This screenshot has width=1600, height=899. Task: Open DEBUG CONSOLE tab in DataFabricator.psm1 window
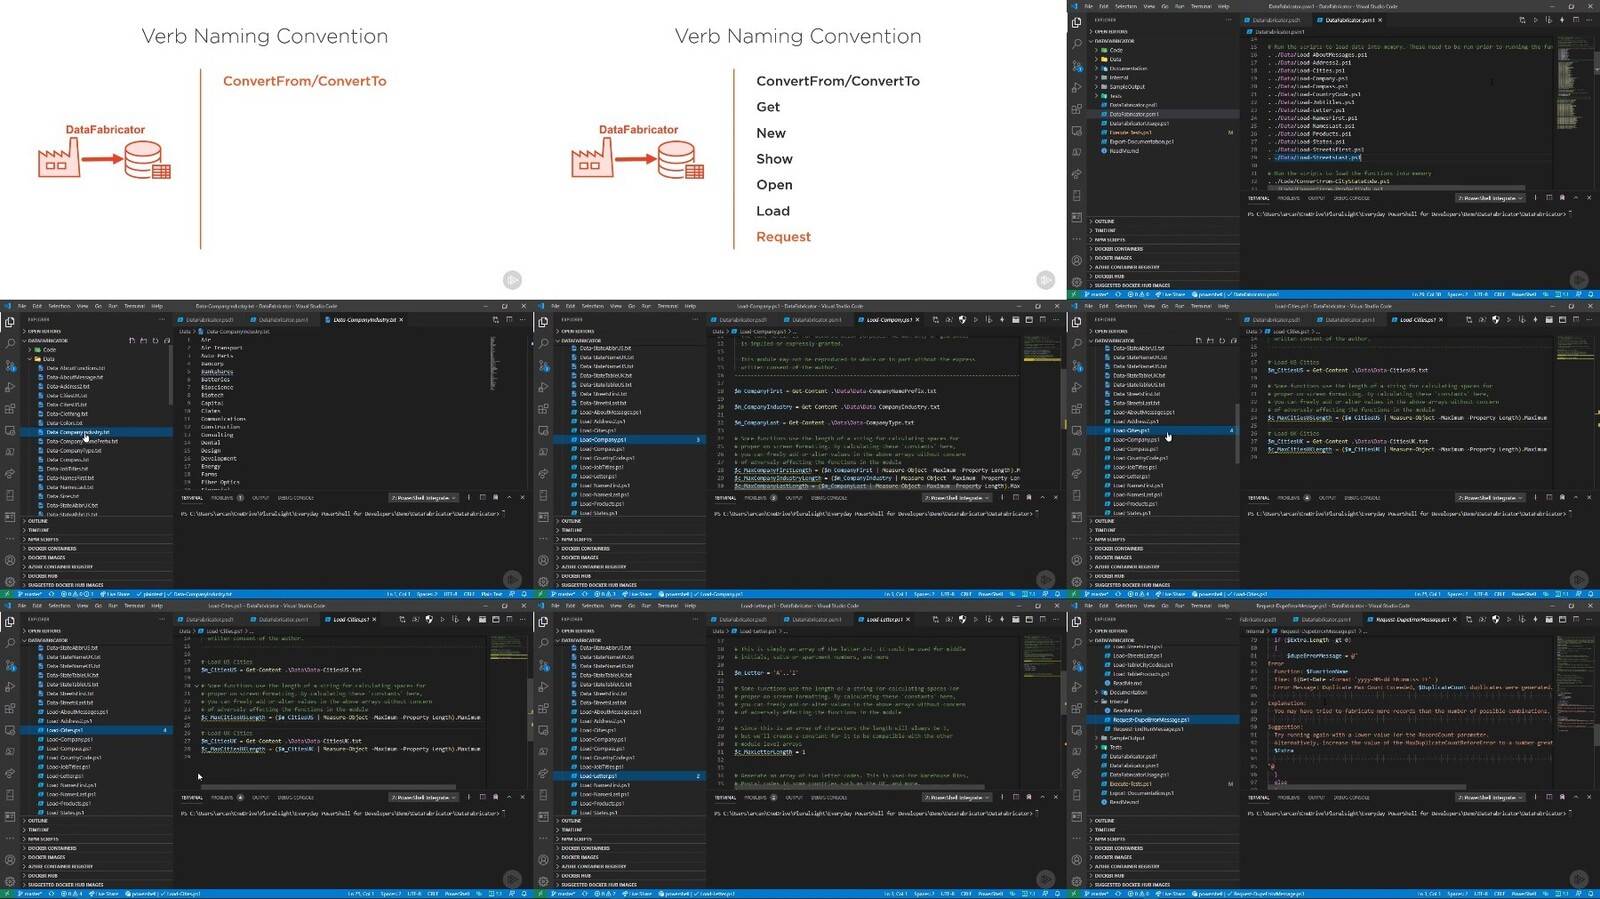pyautogui.click(x=1352, y=198)
